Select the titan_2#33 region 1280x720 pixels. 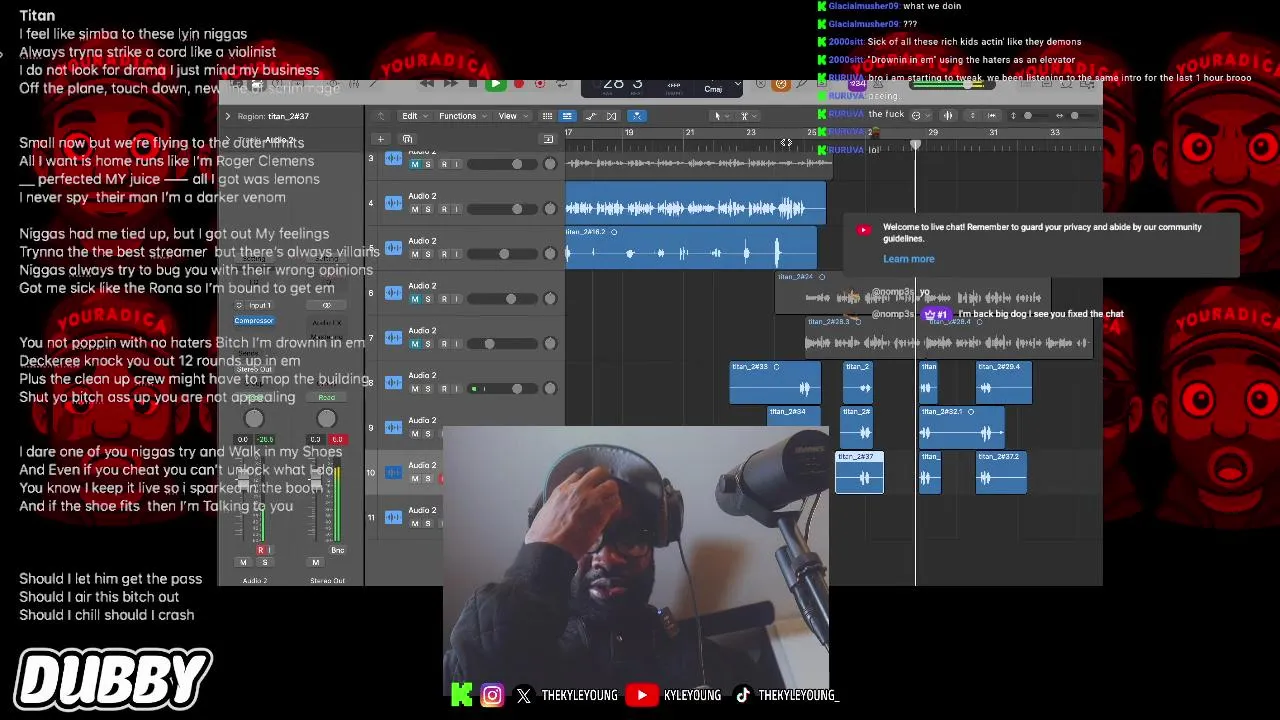click(x=775, y=383)
